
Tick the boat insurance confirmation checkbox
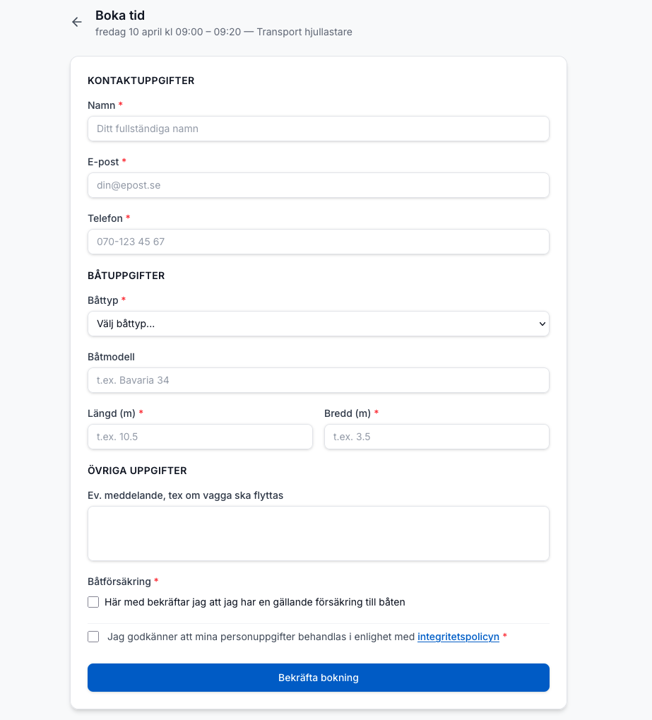(x=93, y=602)
